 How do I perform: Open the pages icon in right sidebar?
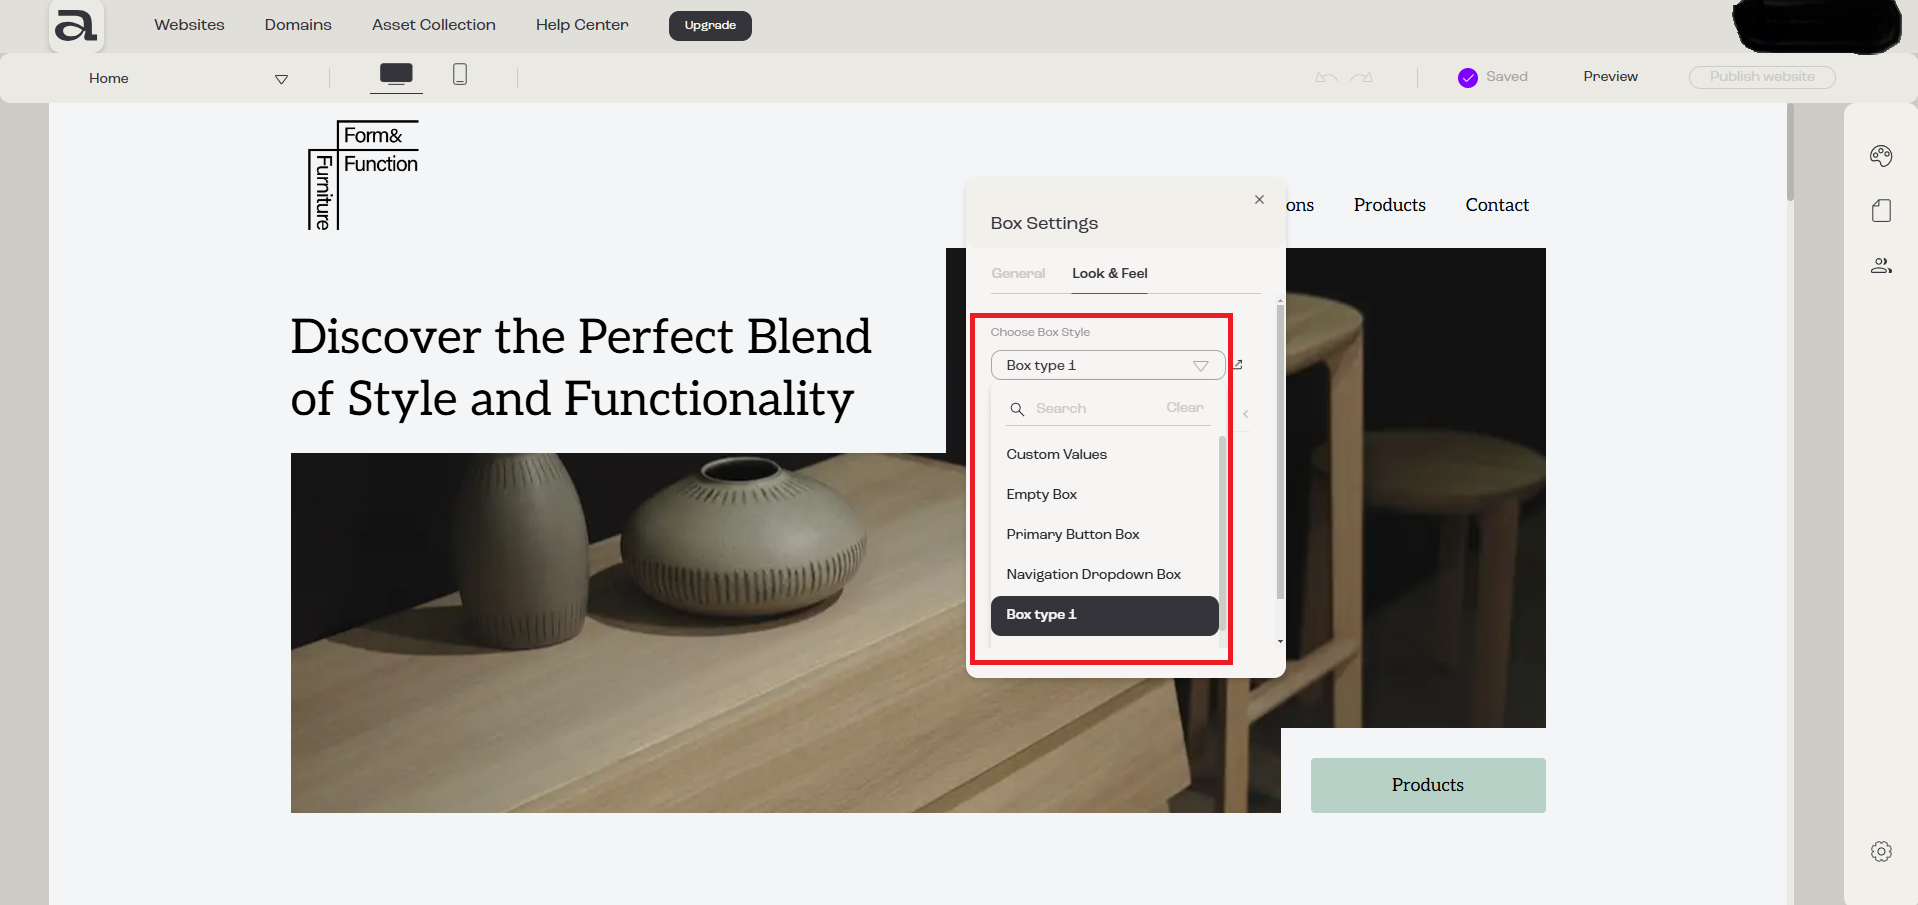[1881, 210]
